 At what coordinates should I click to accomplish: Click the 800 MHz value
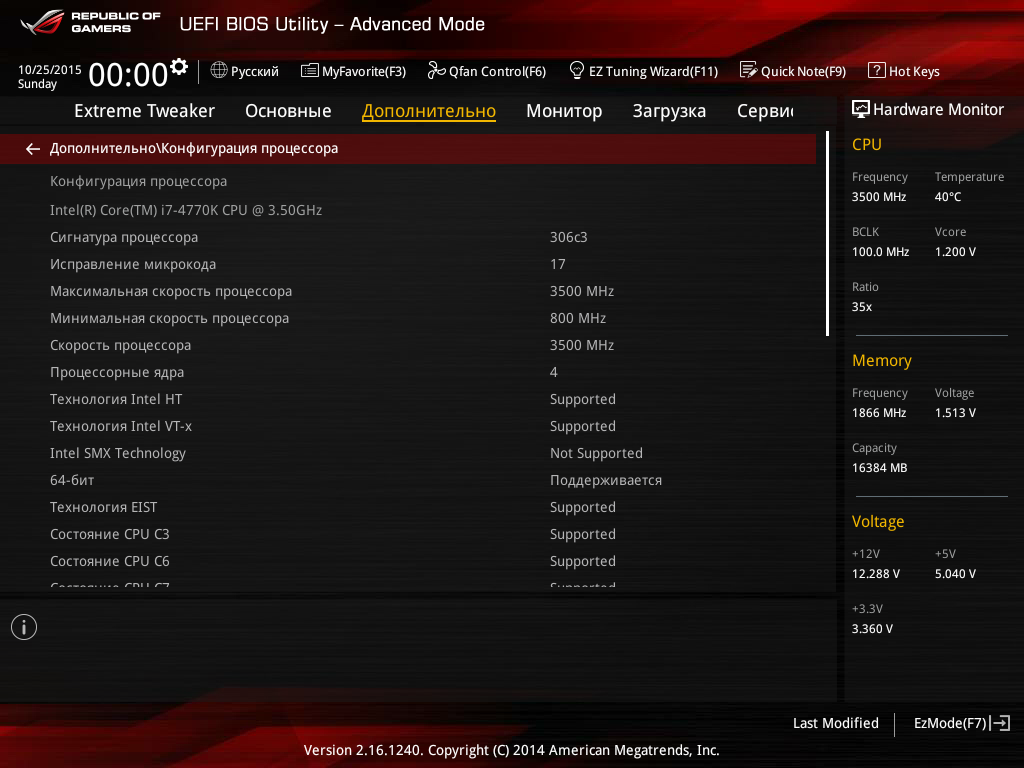[x=578, y=318]
